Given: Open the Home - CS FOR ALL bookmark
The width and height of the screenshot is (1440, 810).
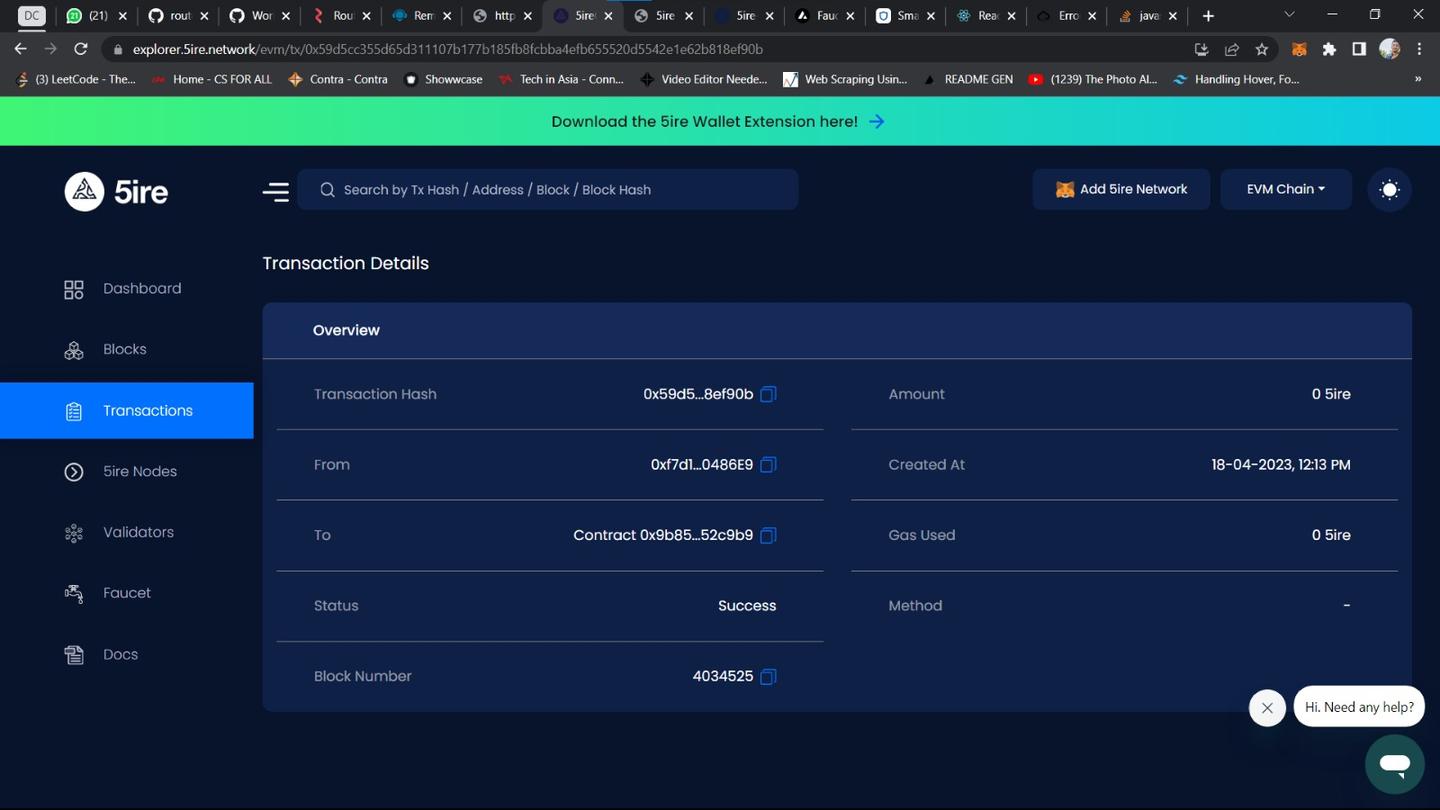Looking at the screenshot, I should point(212,79).
